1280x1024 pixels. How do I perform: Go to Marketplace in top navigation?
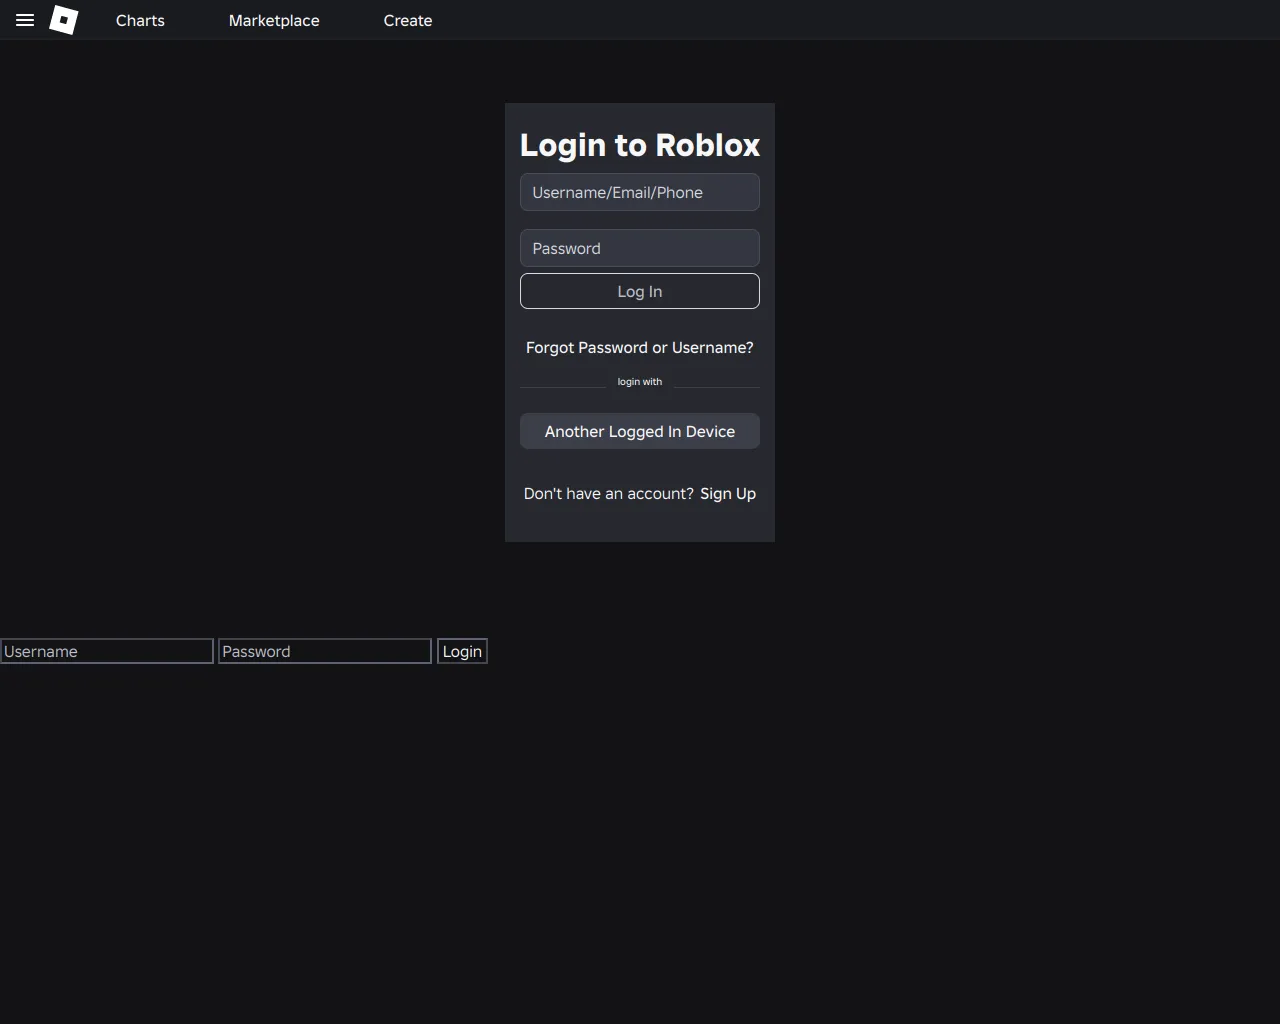click(x=274, y=20)
